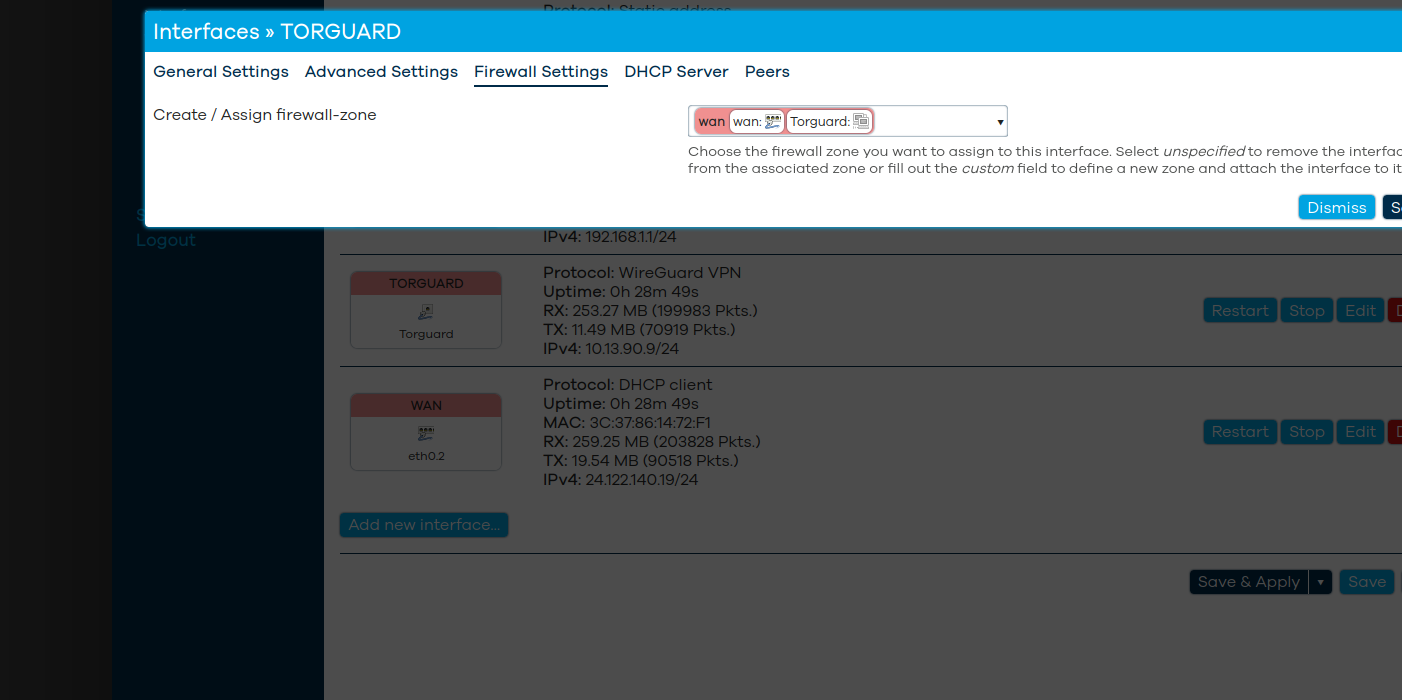
Task: Switch to the Advanced Settings tab
Action: [x=381, y=72]
